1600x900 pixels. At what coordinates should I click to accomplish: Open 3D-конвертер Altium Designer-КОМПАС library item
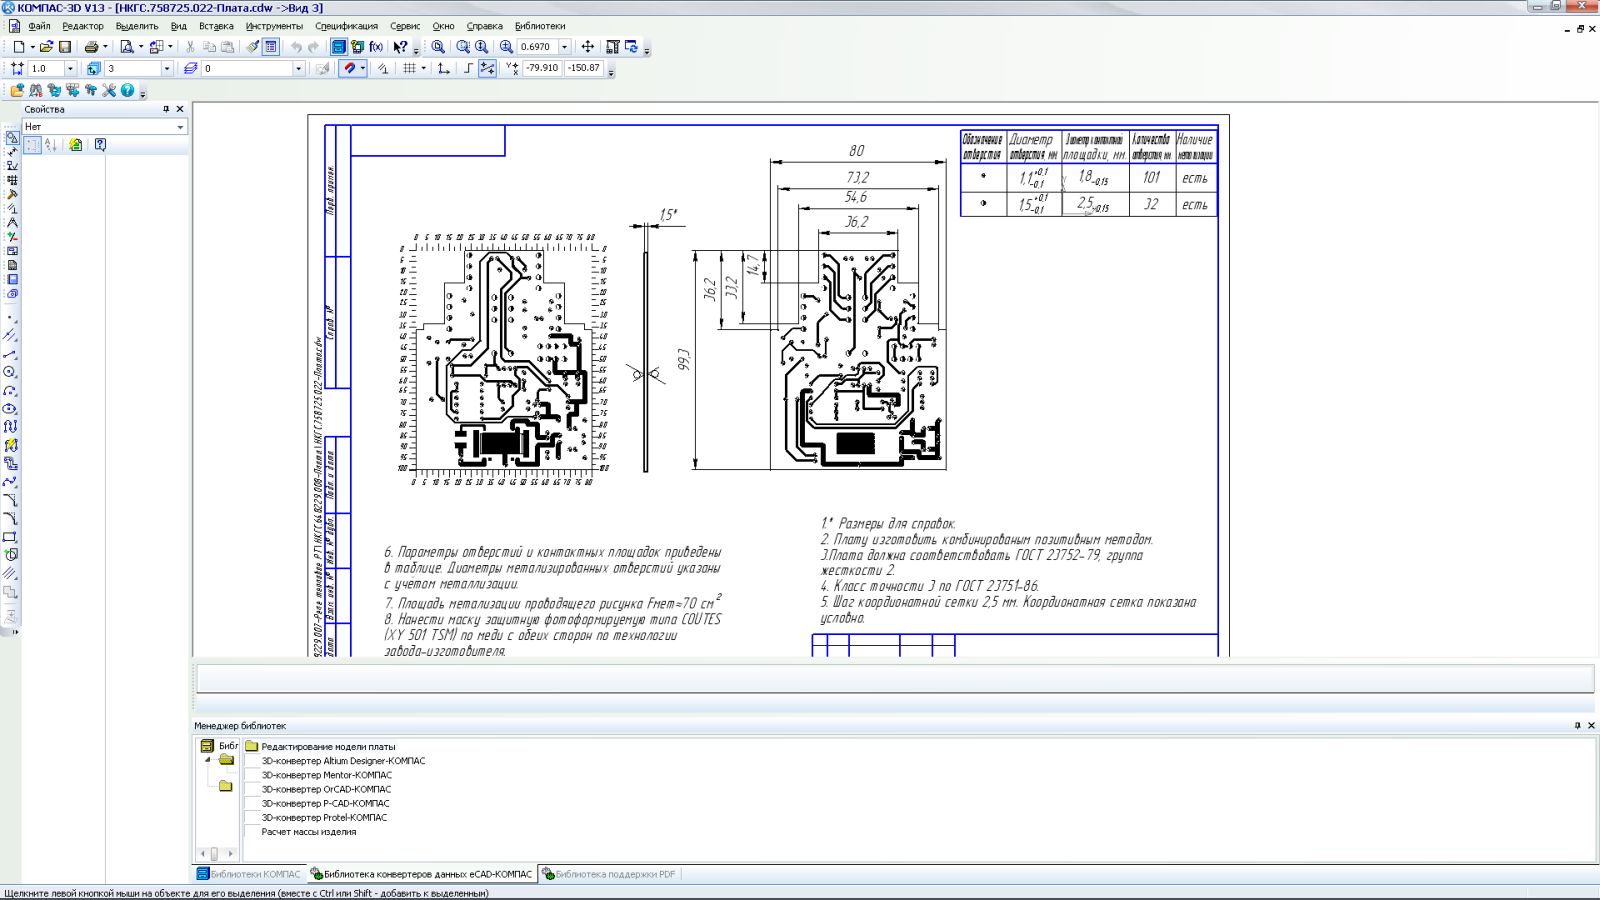point(343,761)
